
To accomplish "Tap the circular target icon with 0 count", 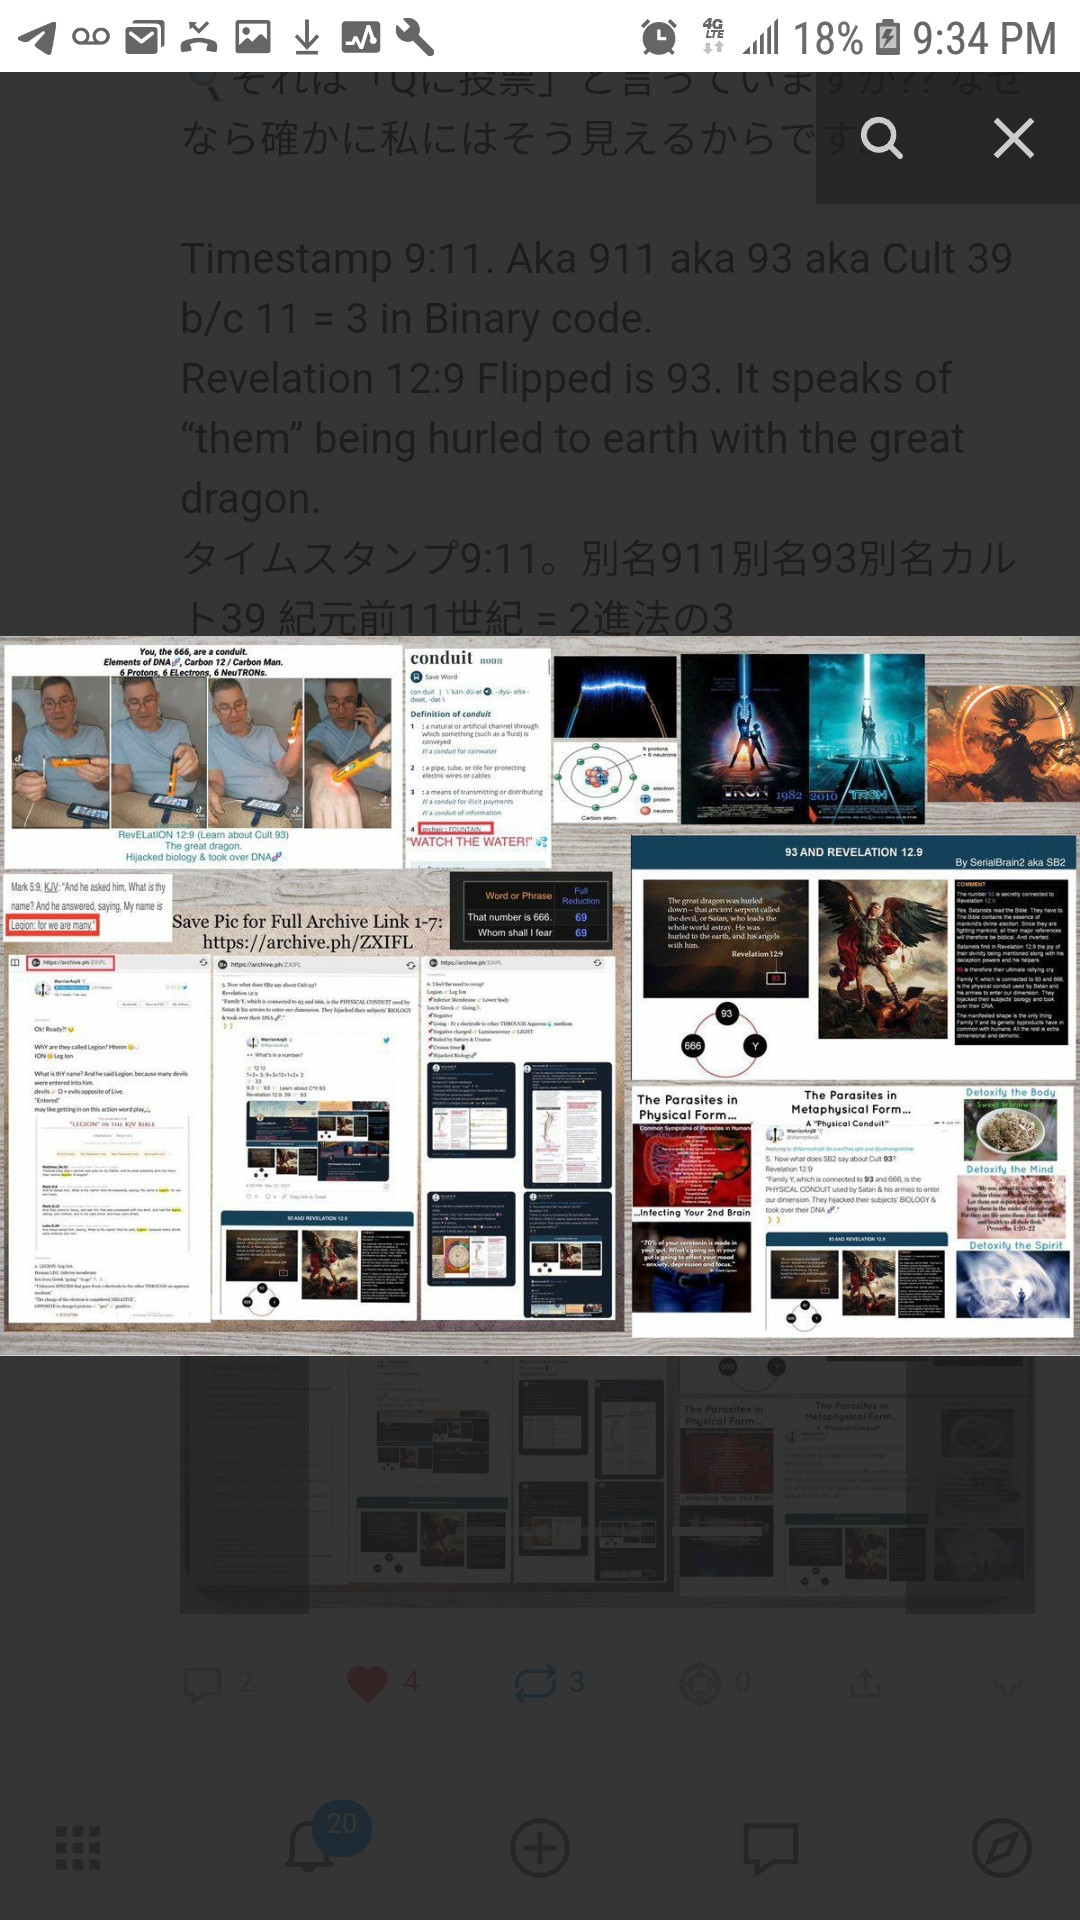I will 701,1684.
